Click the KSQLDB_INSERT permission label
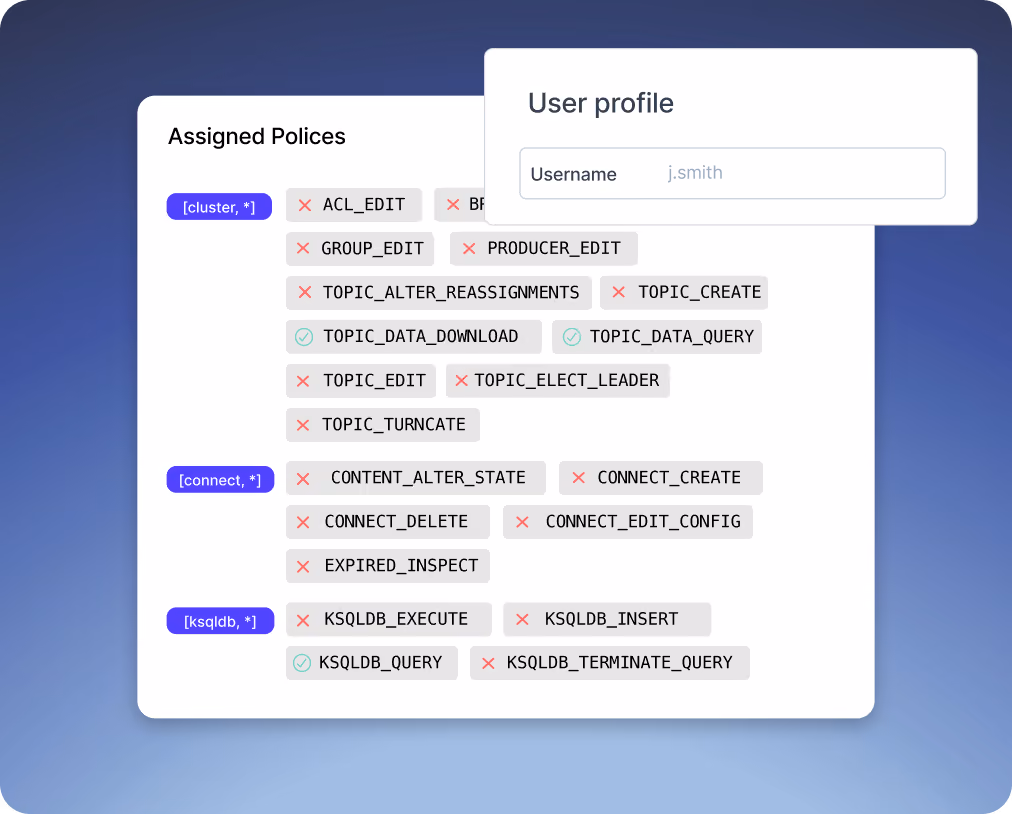 click(611, 619)
